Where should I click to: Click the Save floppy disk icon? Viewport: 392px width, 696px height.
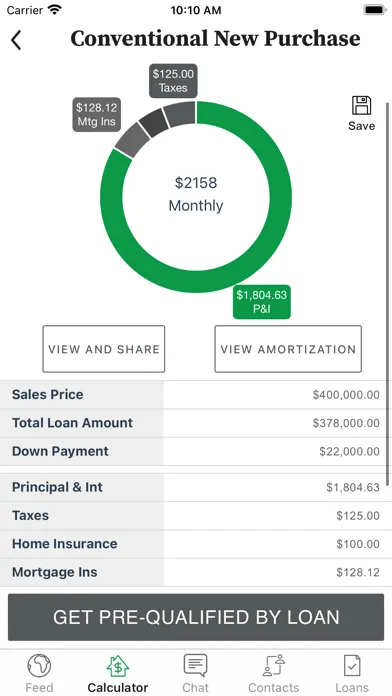[361, 106]
